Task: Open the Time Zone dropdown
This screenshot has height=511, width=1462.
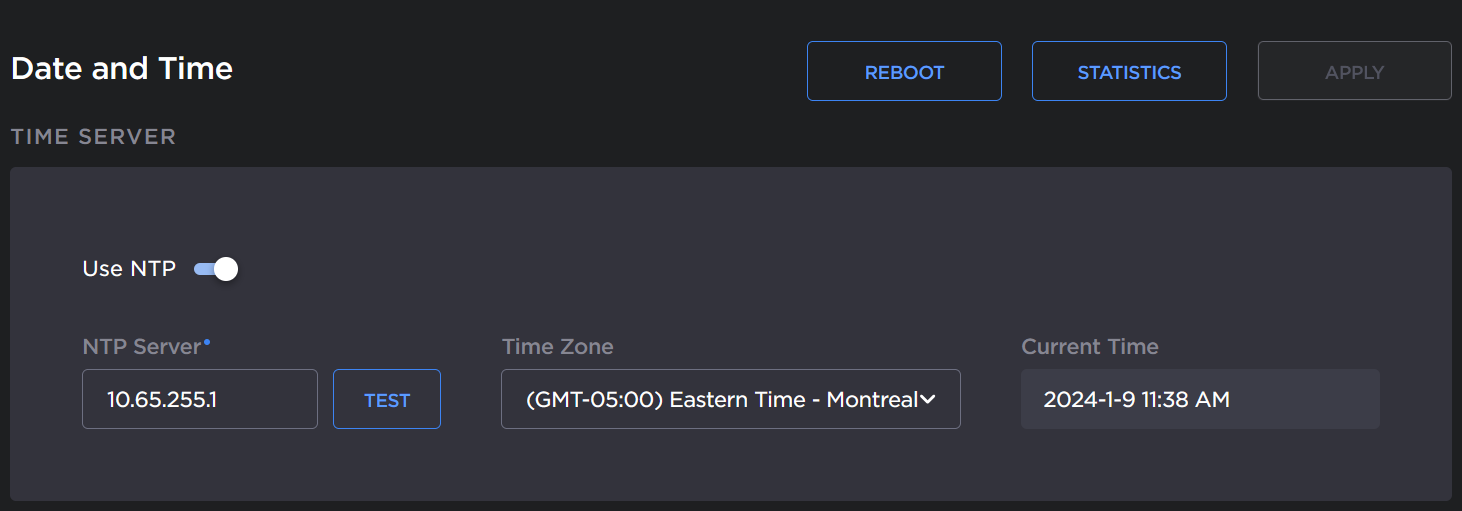Action: tap(730, 400)
